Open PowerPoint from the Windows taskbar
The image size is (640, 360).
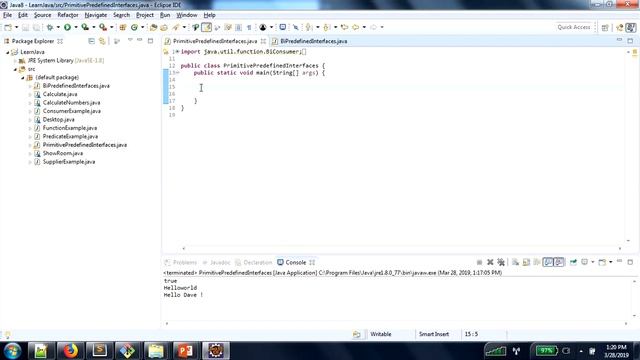point(185,351)
